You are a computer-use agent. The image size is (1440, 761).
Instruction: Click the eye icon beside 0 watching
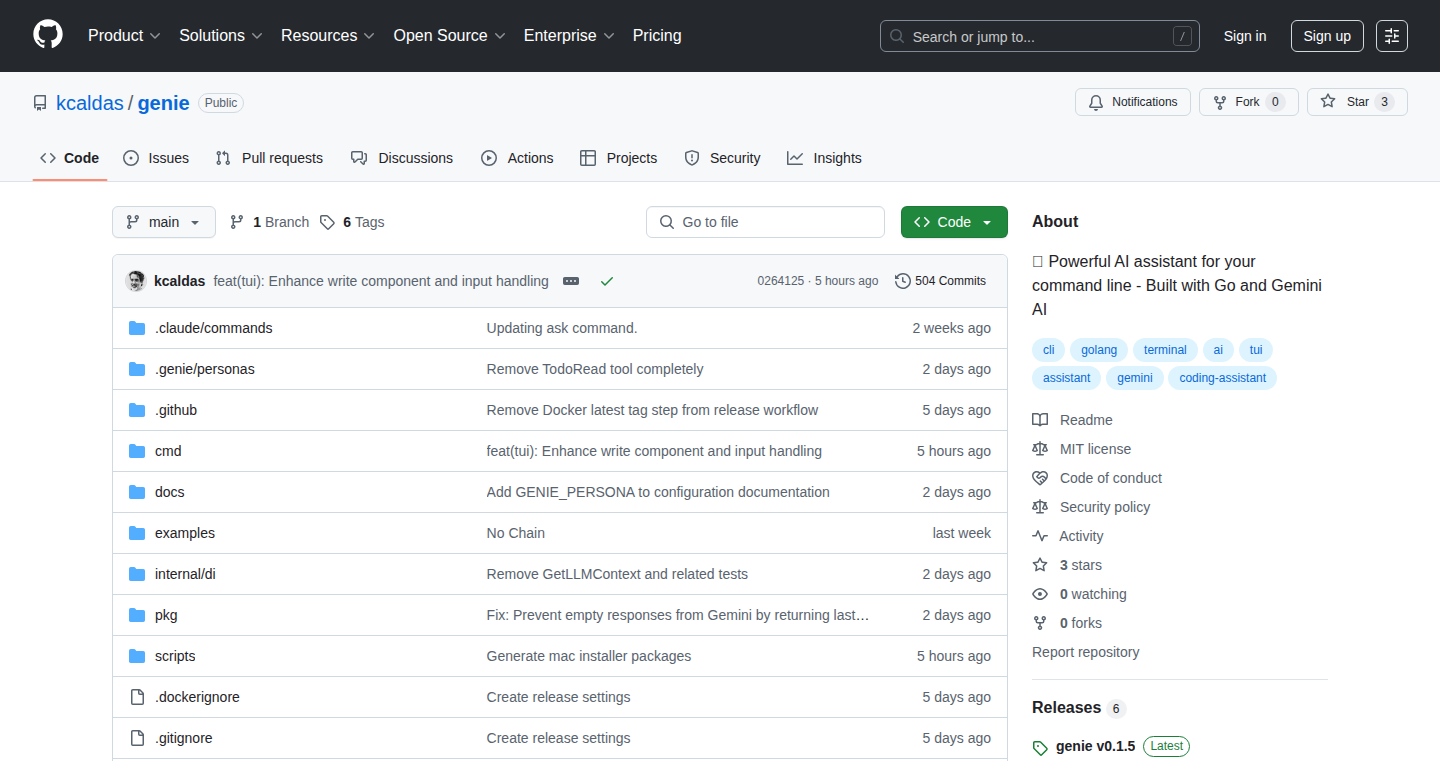(x=1040, y=594)
